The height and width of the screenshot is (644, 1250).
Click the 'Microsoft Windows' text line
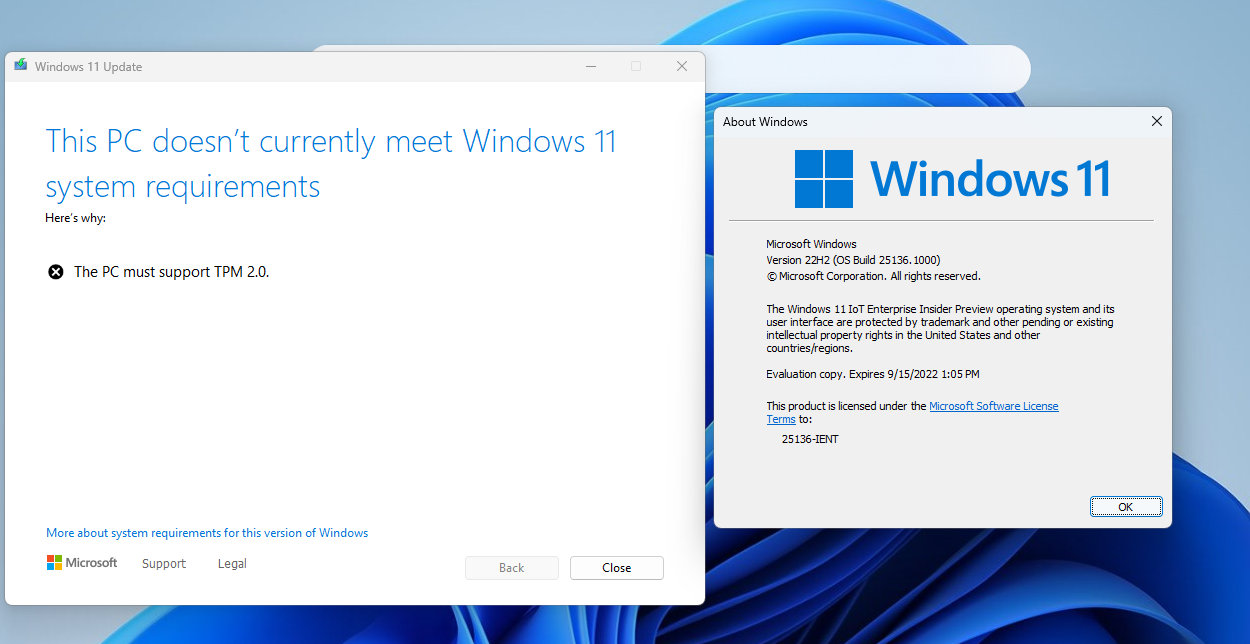(x=811, y=244)
